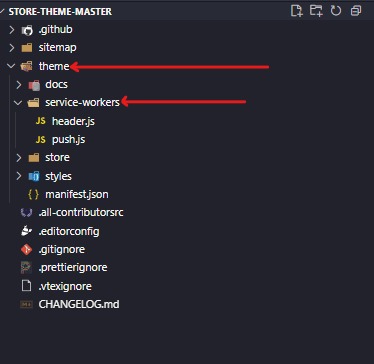This screenshot has height=364, width=374.
Task: Click the New Folder icon
Action: pos(316,11)
